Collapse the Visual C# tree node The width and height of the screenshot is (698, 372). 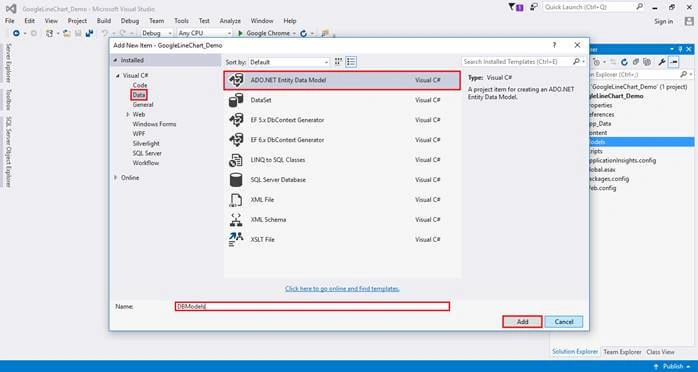tap(118, 76)
